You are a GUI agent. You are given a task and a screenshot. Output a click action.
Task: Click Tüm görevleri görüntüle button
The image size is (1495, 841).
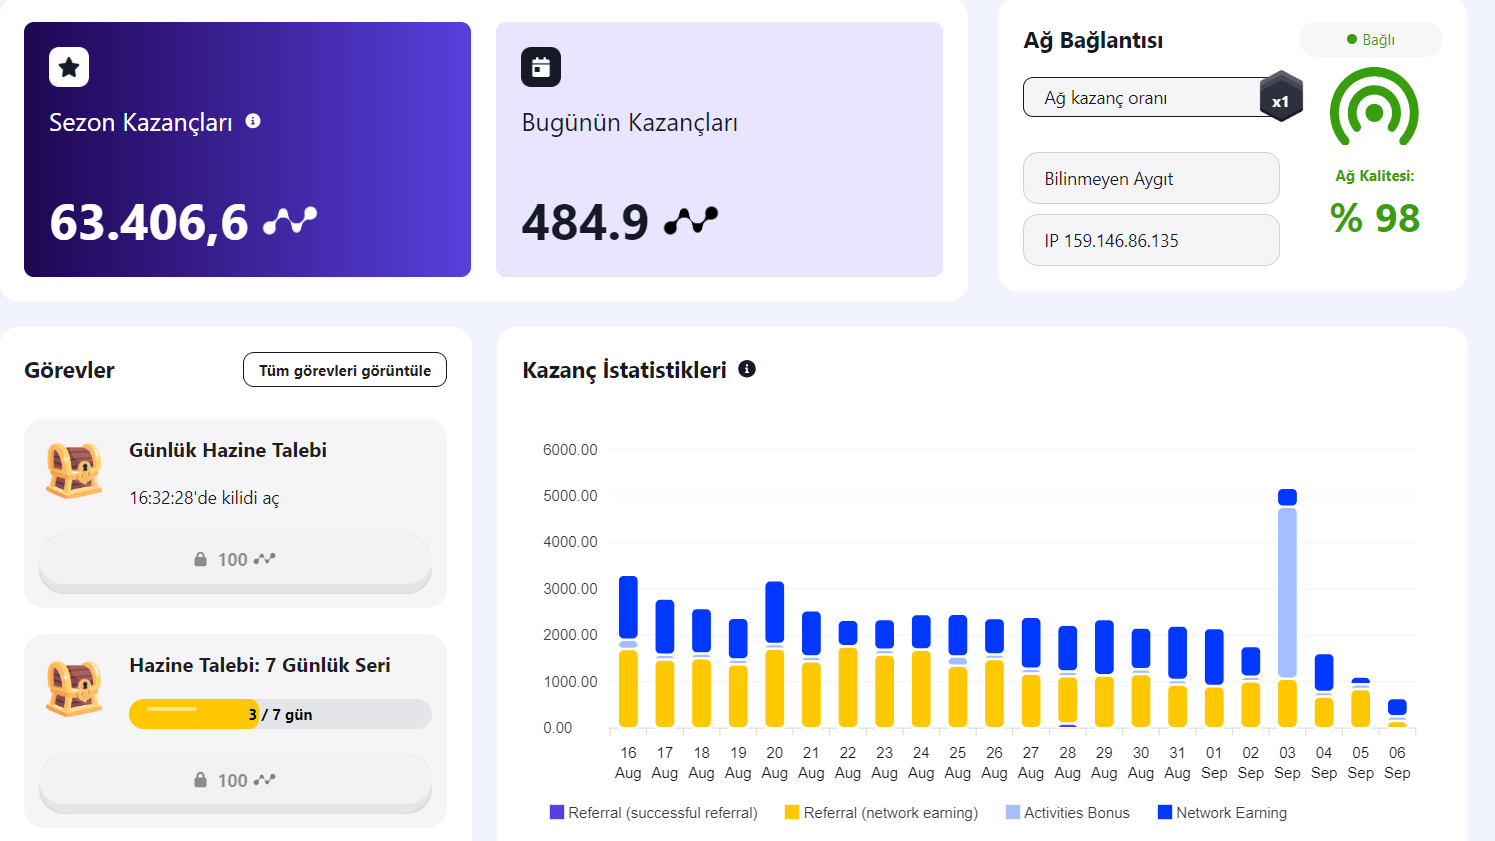coord(345,370)
